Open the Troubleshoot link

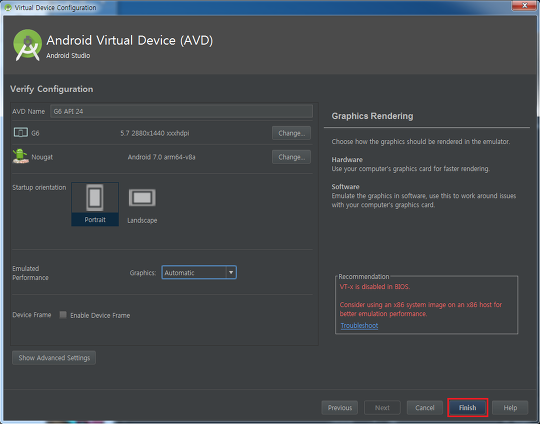(359, 325)
